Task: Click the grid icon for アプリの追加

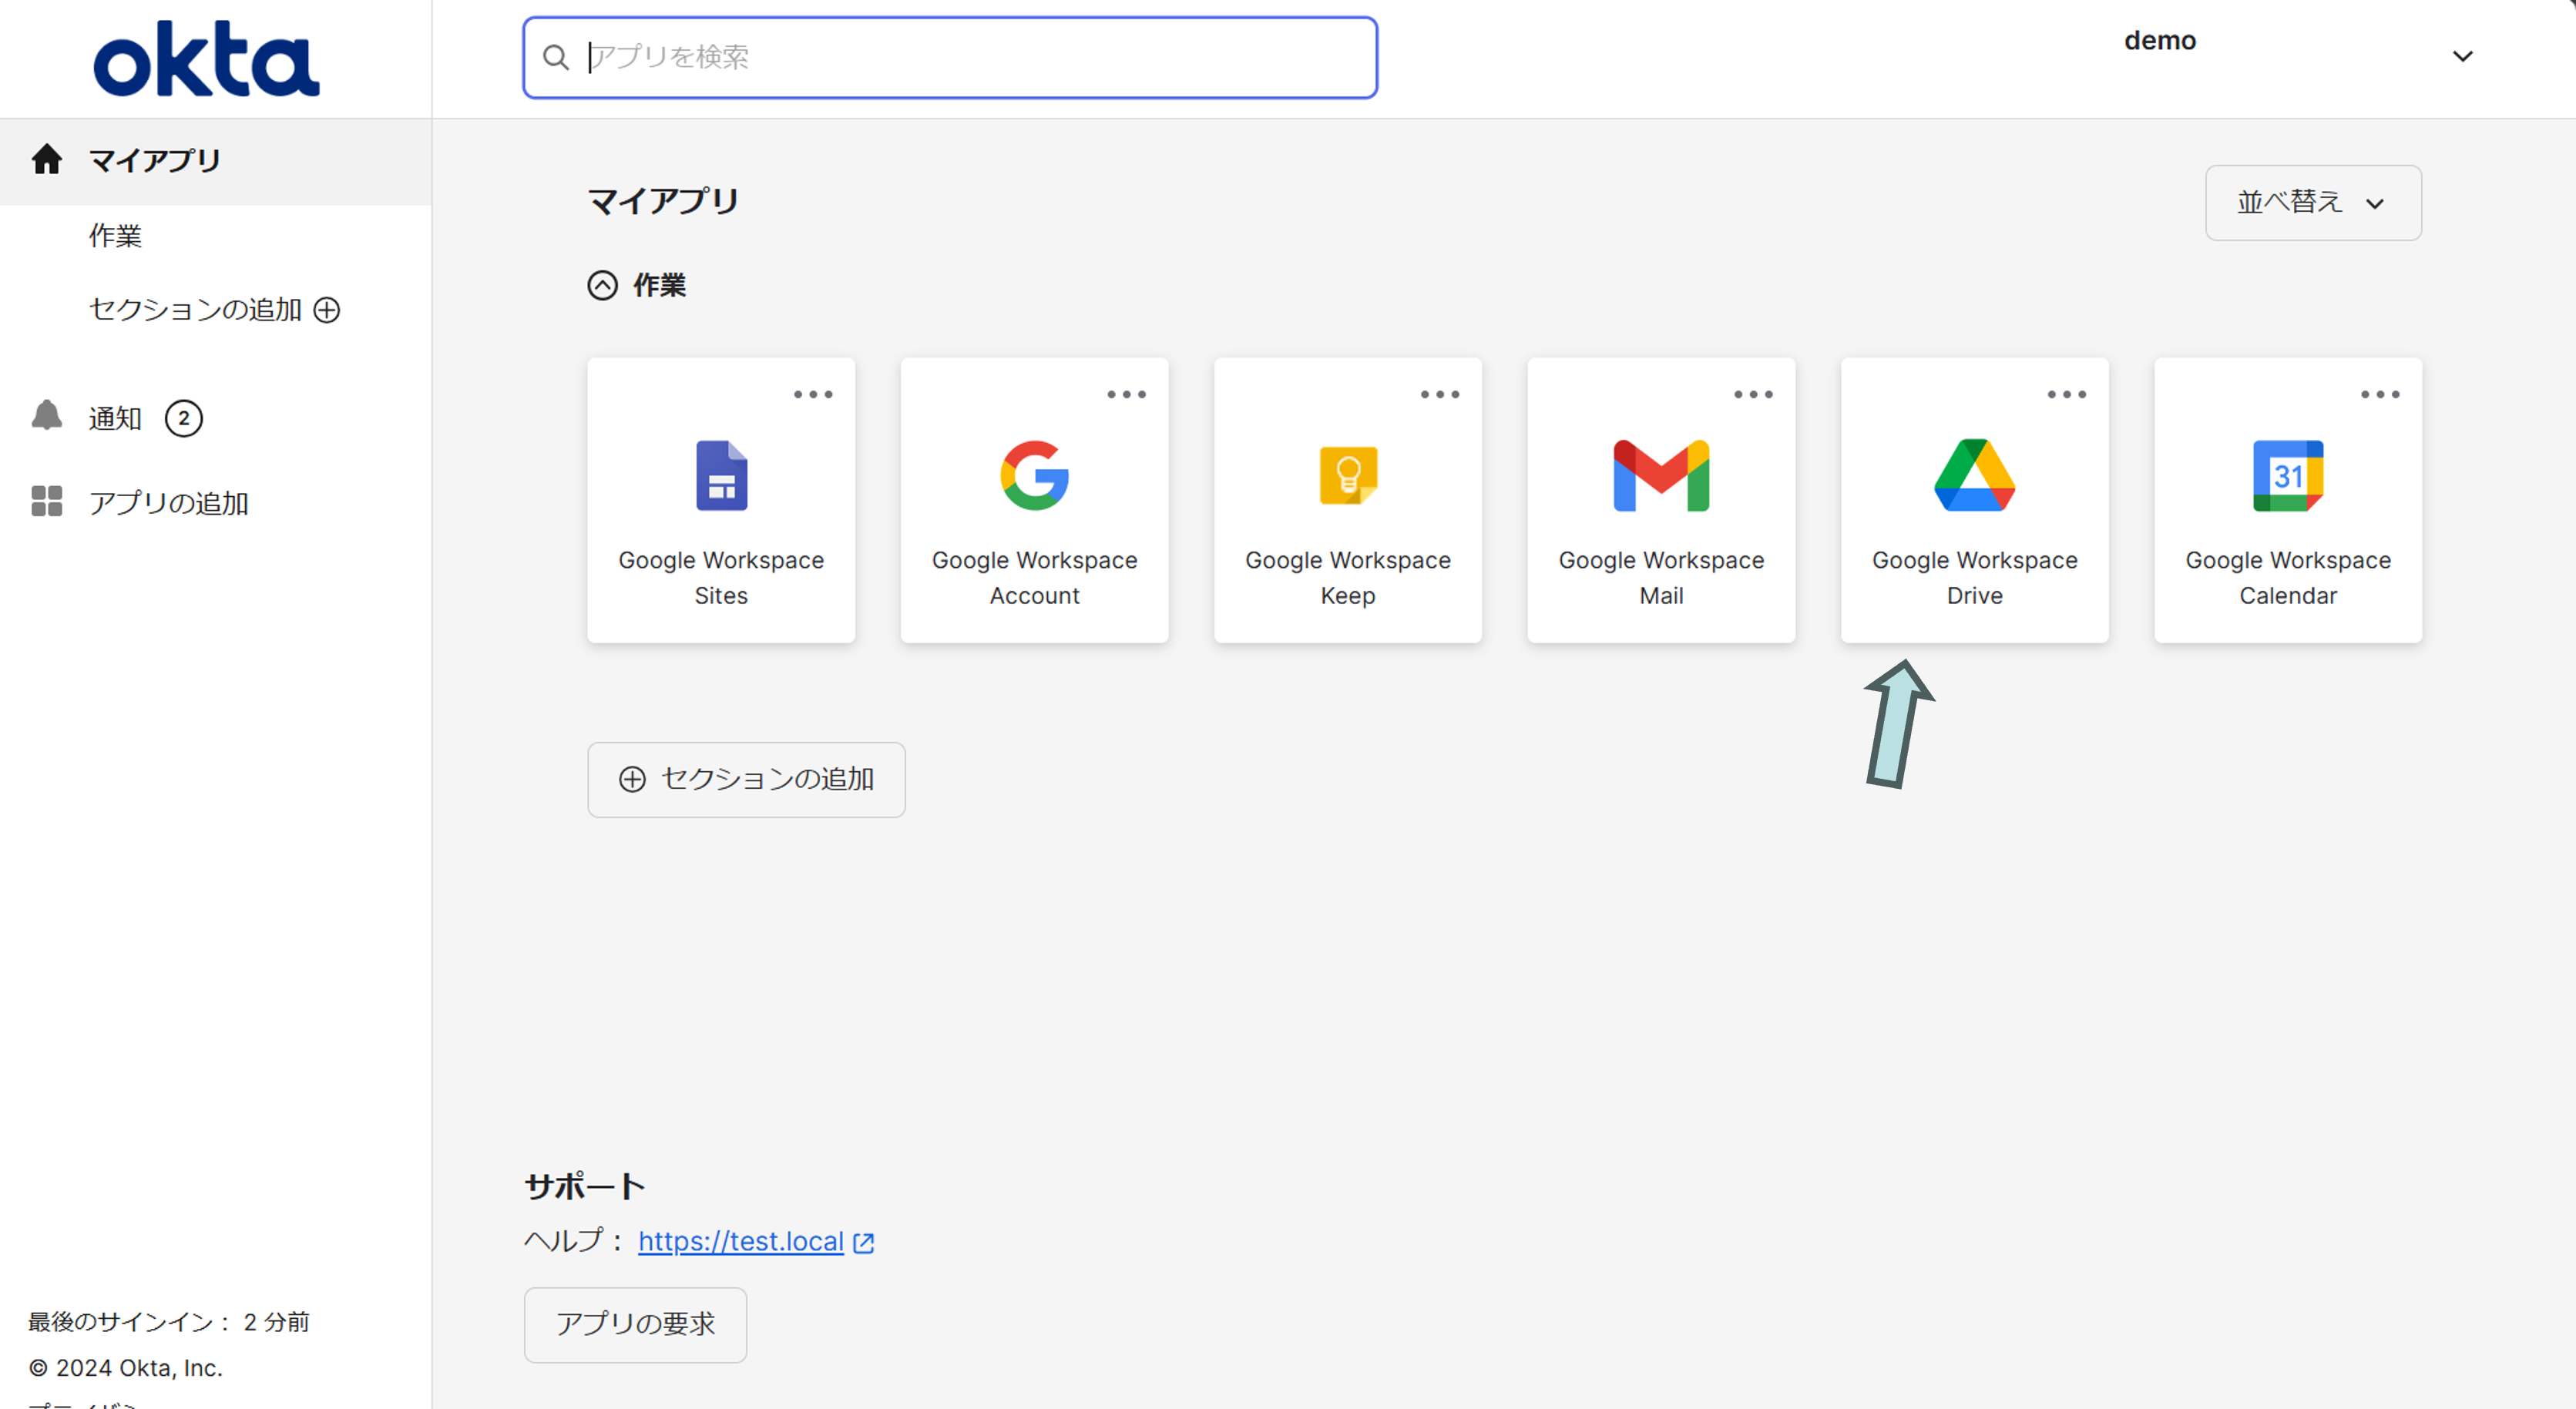Action: tap(47, 501)
